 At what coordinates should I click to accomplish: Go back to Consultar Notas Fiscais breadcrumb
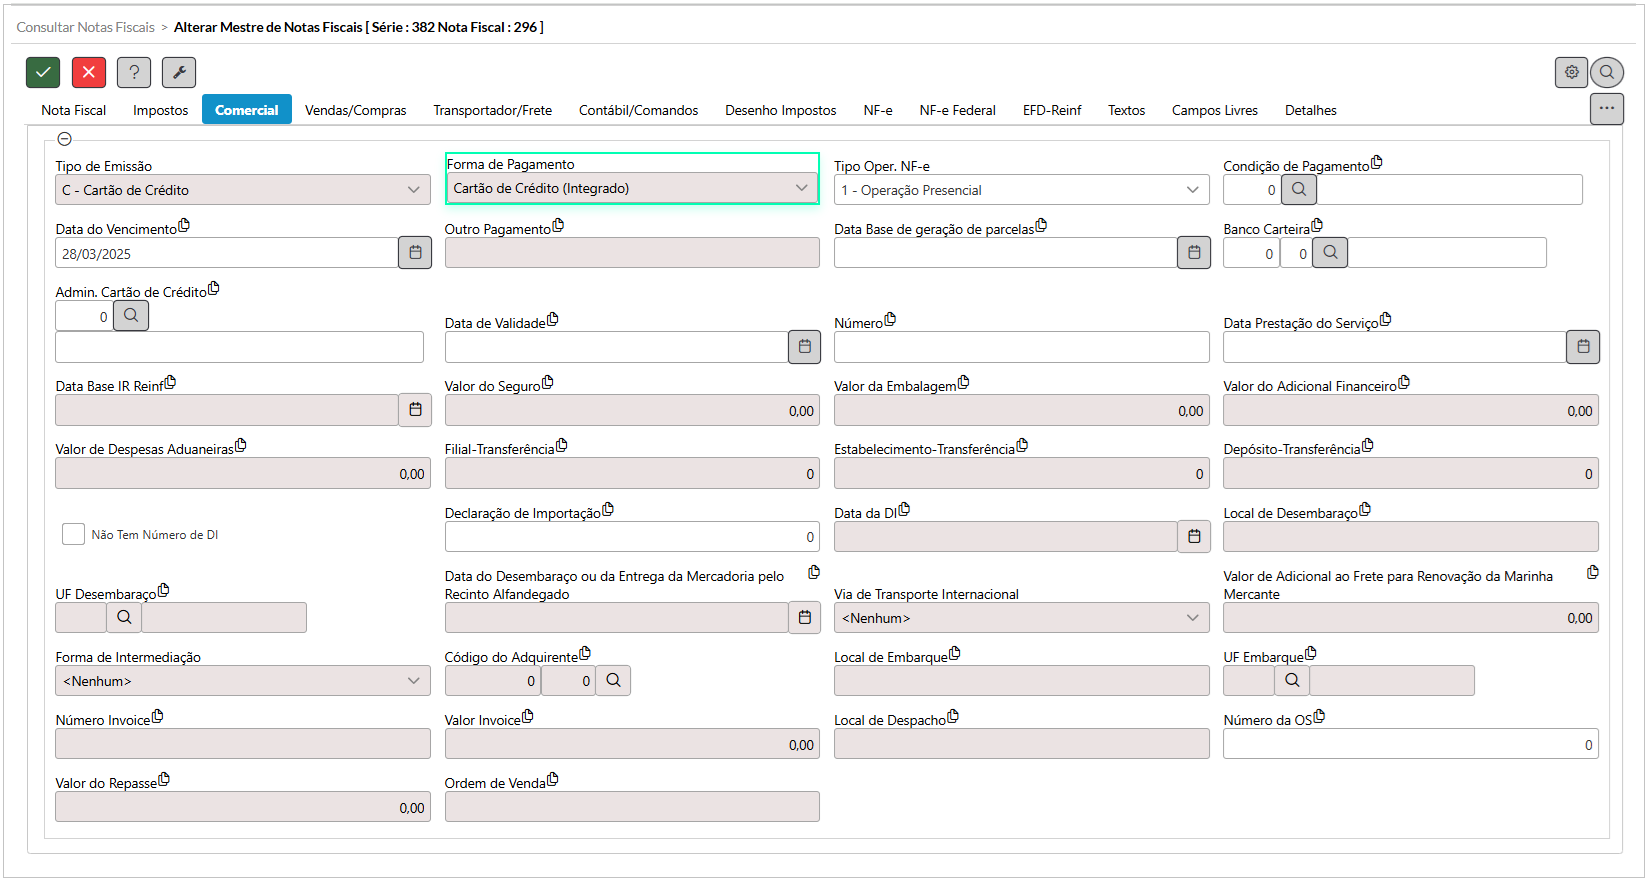coord(86,27)
